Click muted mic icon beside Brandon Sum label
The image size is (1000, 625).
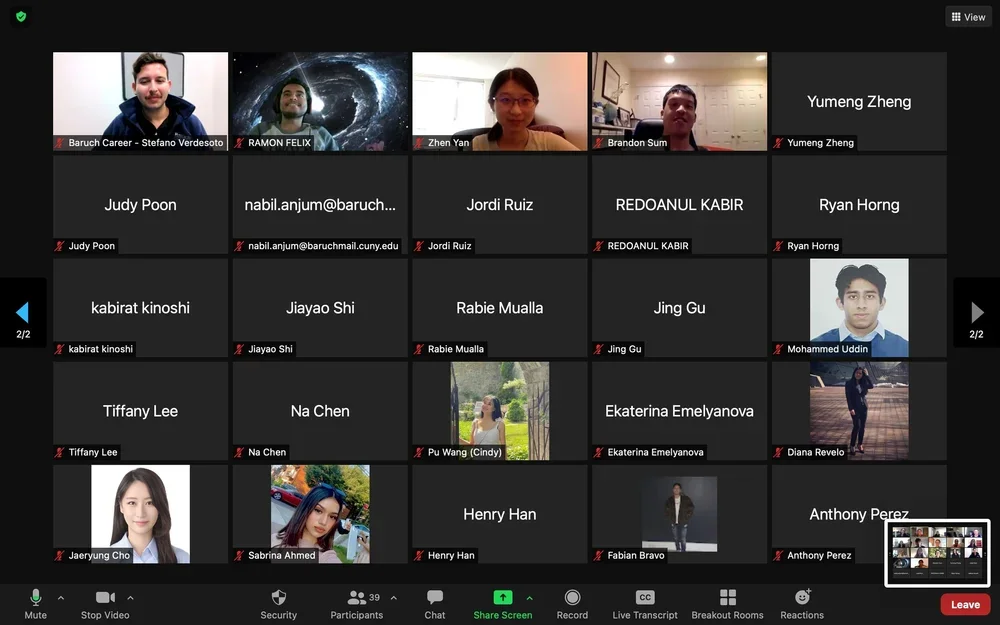coord(599,143)
